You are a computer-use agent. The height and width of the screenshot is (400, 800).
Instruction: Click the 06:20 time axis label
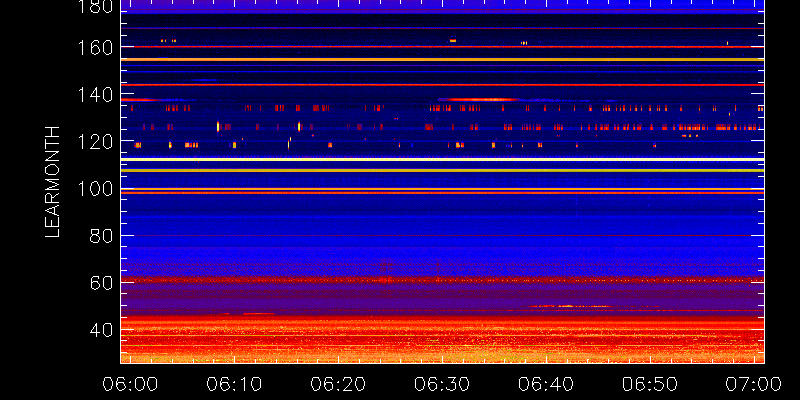tap(338, 384)
